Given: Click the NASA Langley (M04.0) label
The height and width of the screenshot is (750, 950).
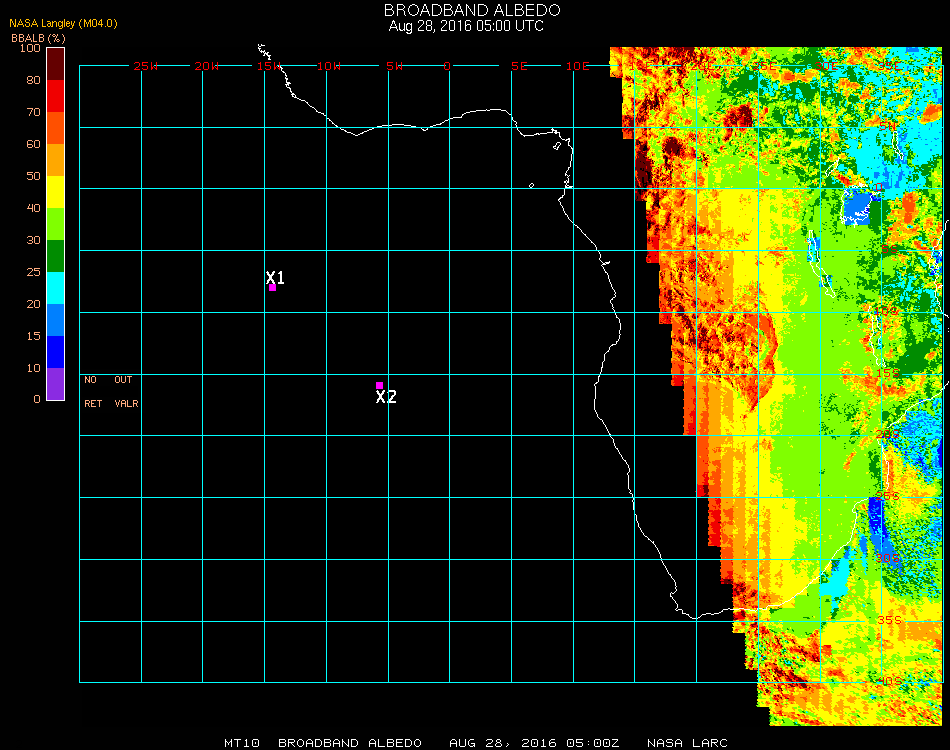Looking at the screenshot, I should [x=64, y=23].
